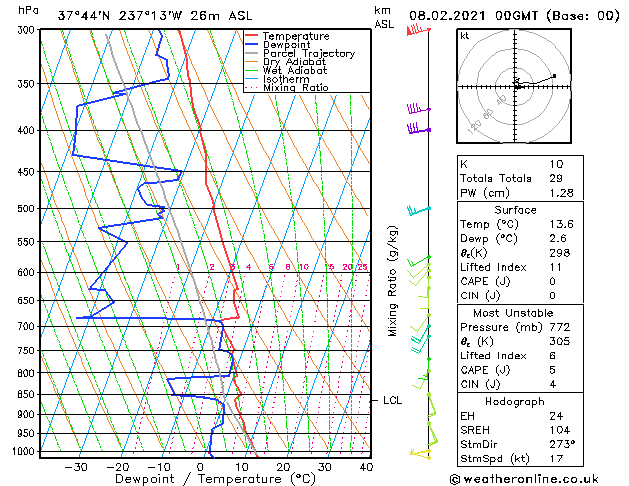Click the weatheronline.co.uk copyright link
Screen dimensions: 629x486
524,479
